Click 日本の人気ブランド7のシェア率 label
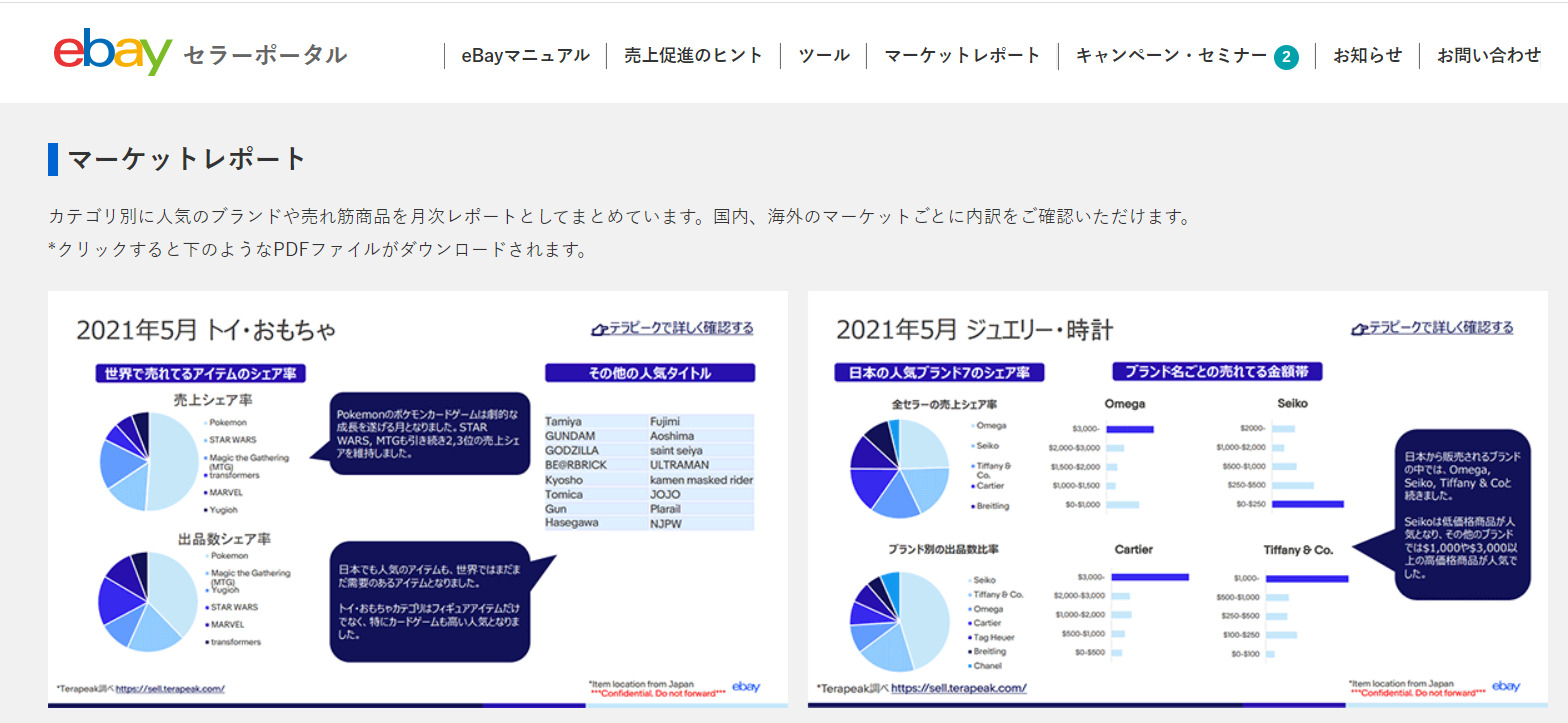The width and height of the screenshot is (1568, 723). point(939,373)
